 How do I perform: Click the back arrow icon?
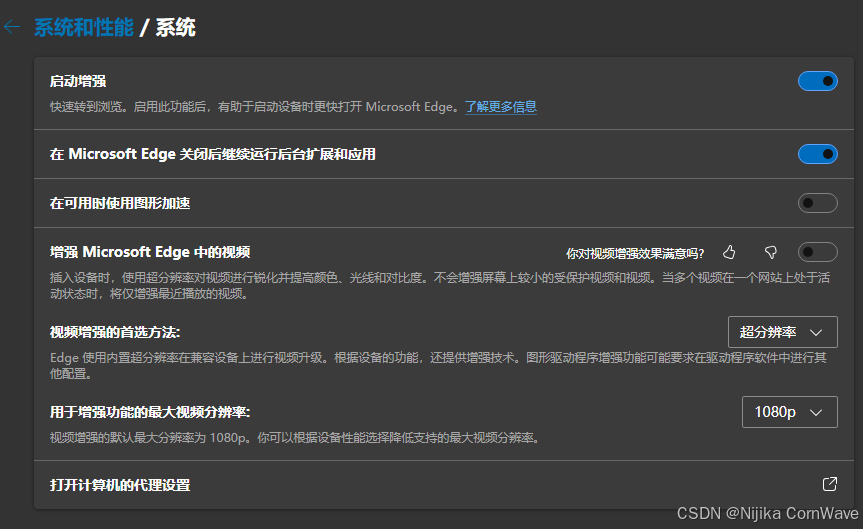coord(12,27)
